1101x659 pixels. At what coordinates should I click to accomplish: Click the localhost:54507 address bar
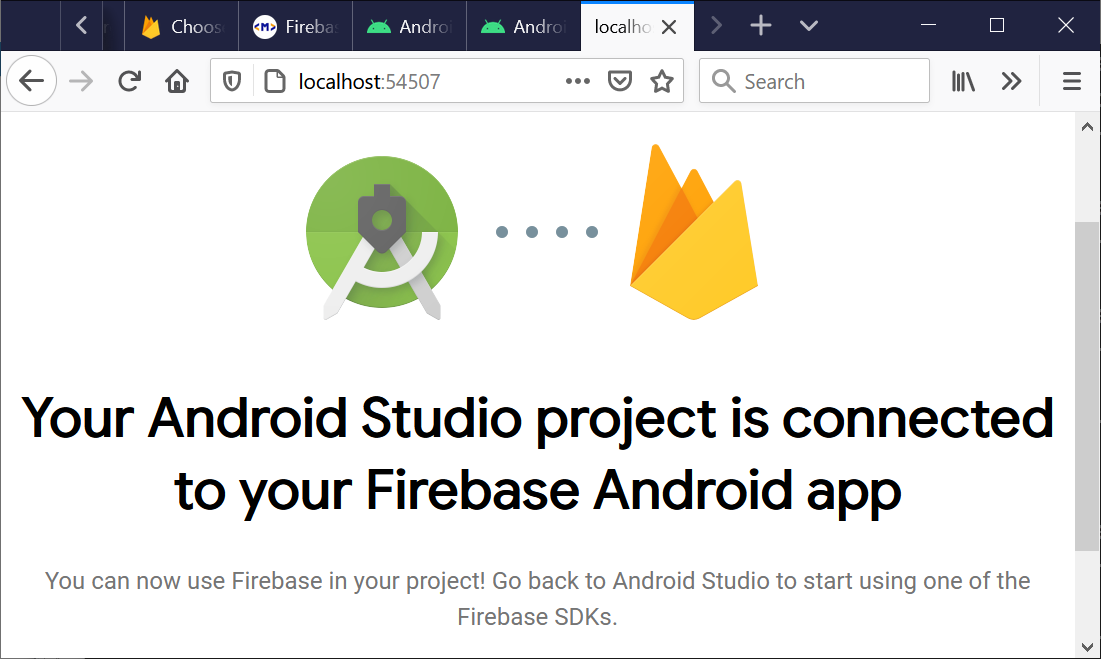pos(420,82)
